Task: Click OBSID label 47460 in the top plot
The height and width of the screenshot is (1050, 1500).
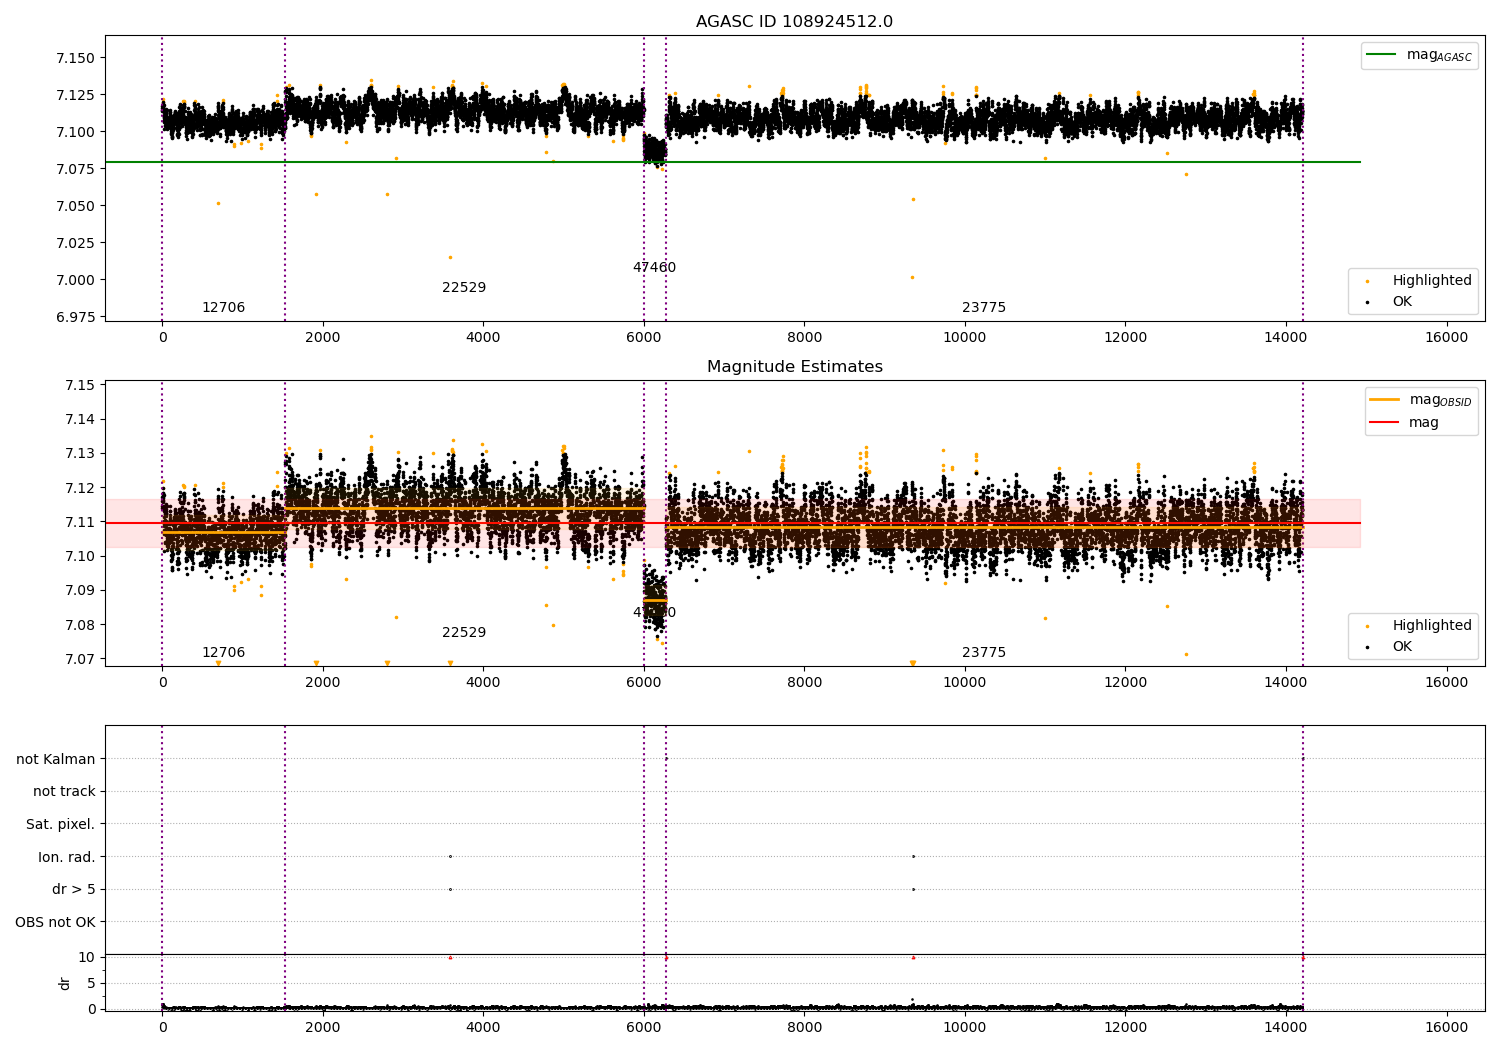Action: point(654,268)
